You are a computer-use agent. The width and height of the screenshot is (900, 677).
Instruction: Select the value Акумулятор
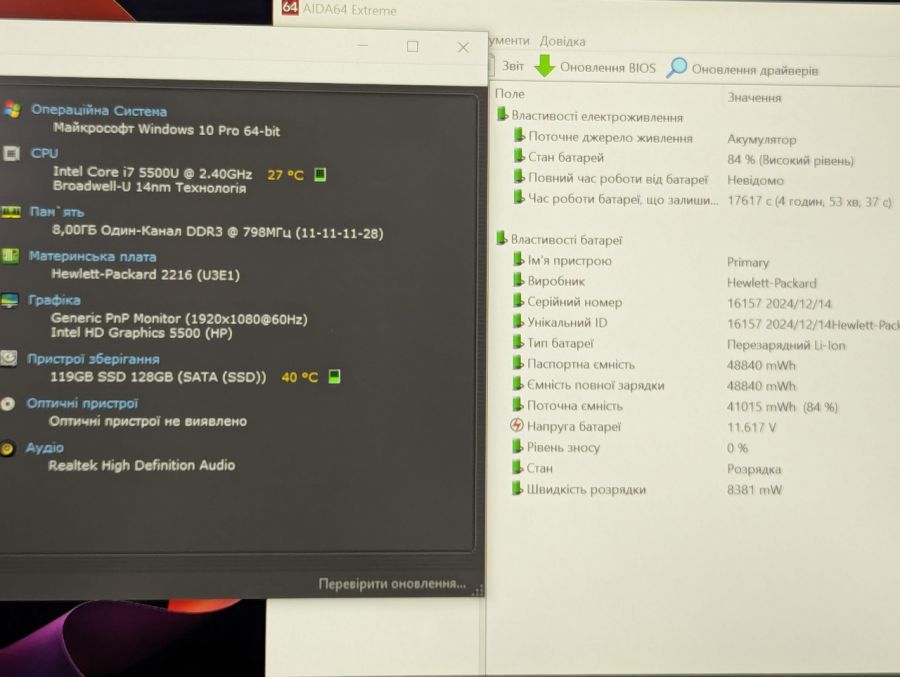(762, 140)
